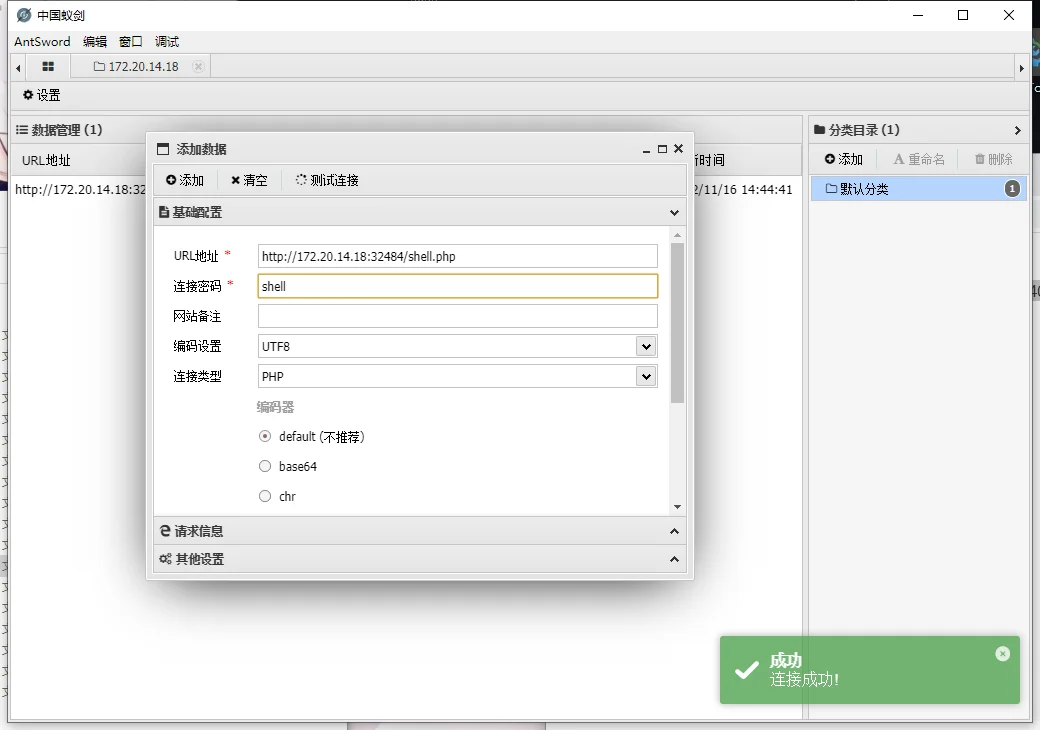Dismiss the 连接成功 notification
Screen dimensions: 1040x730
pyautogui.click(x=1002, y=653)
